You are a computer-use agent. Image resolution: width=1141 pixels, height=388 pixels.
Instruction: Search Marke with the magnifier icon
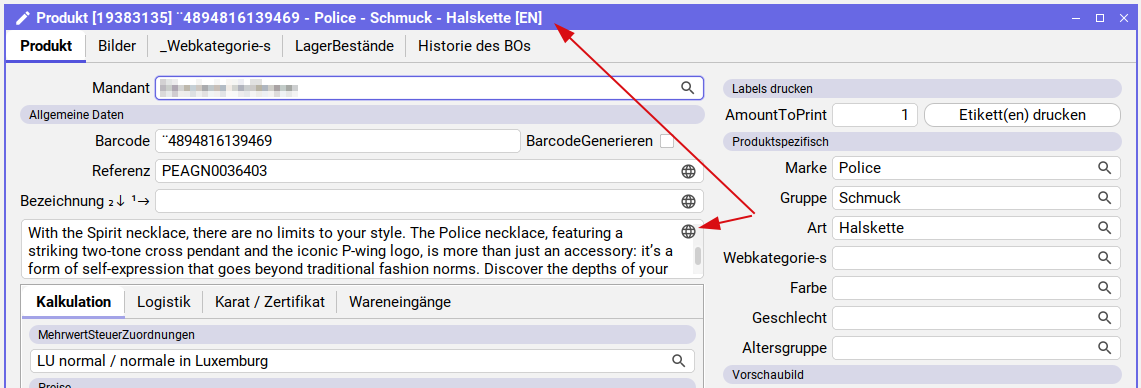point(1105,168)
